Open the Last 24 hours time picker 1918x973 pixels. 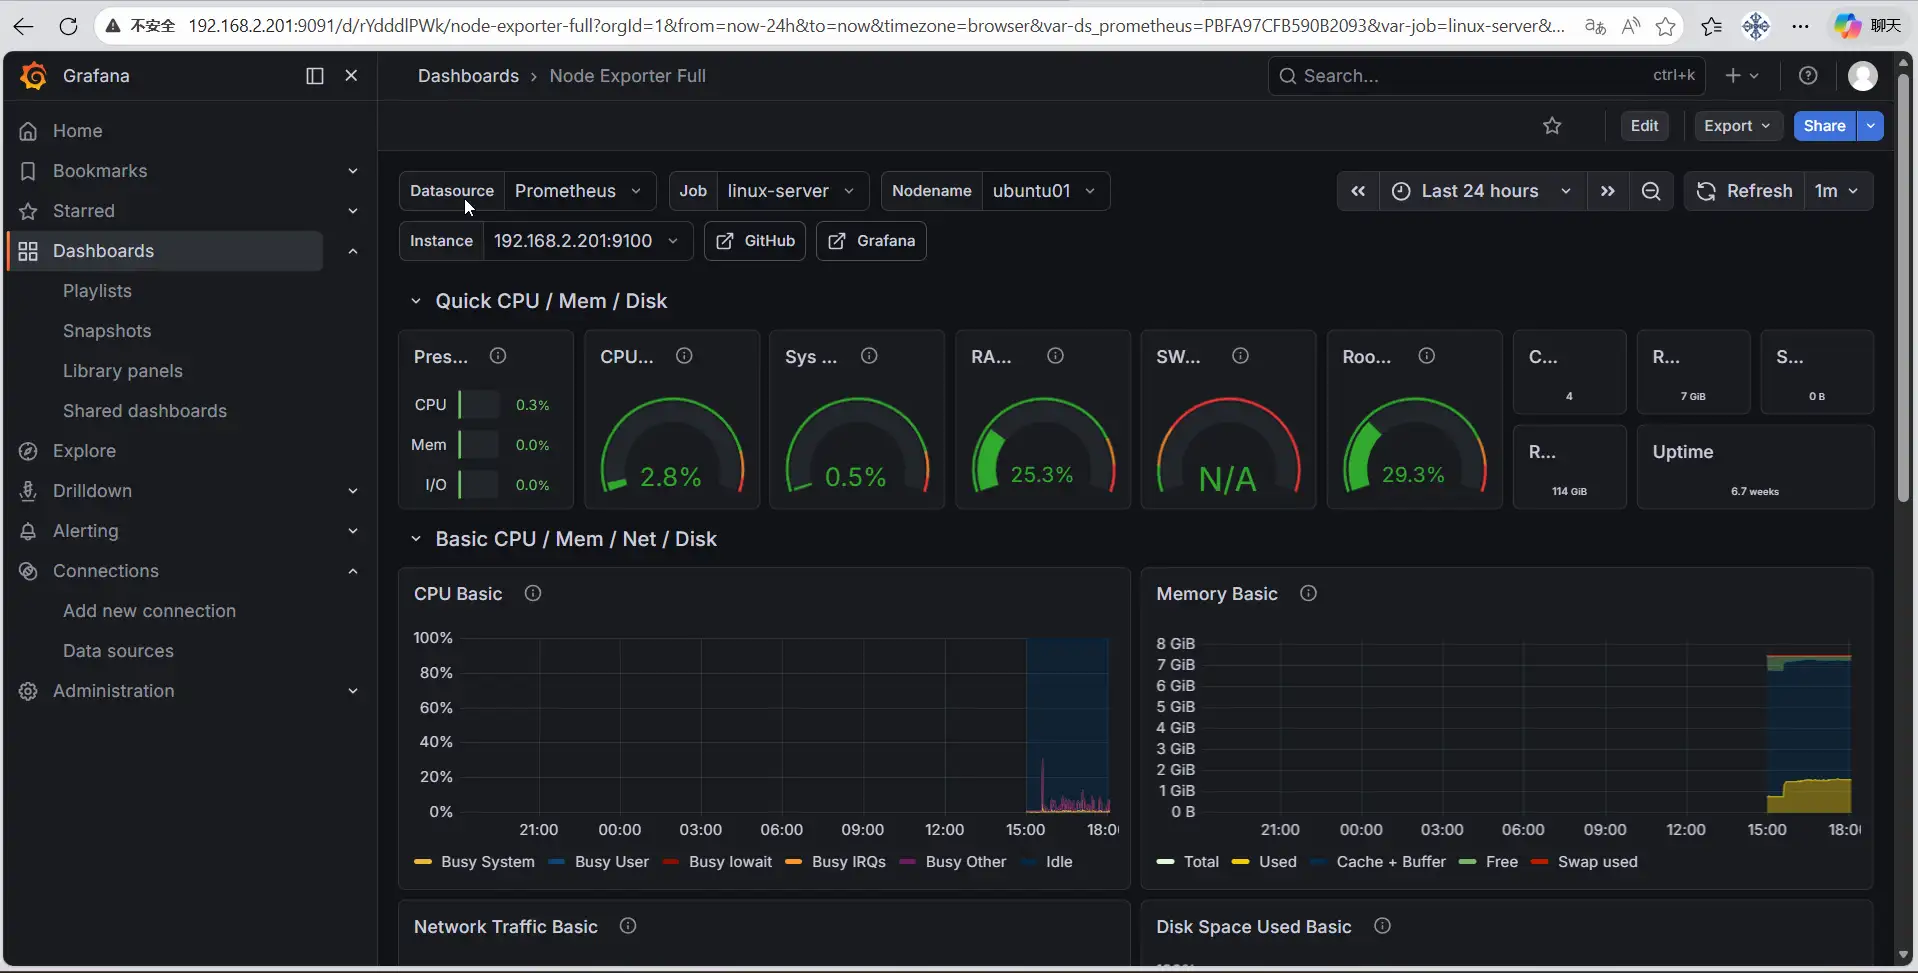coord(1480,191)
